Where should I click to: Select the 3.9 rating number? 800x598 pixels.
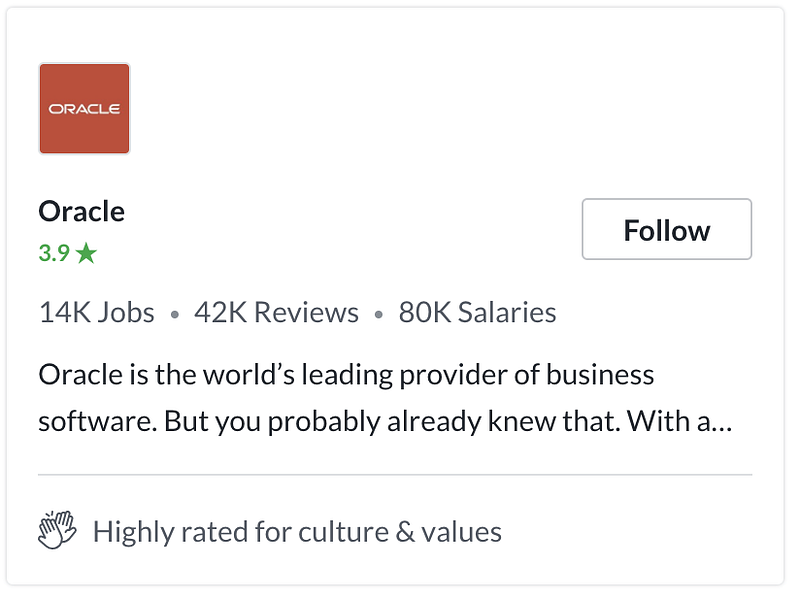54,253
